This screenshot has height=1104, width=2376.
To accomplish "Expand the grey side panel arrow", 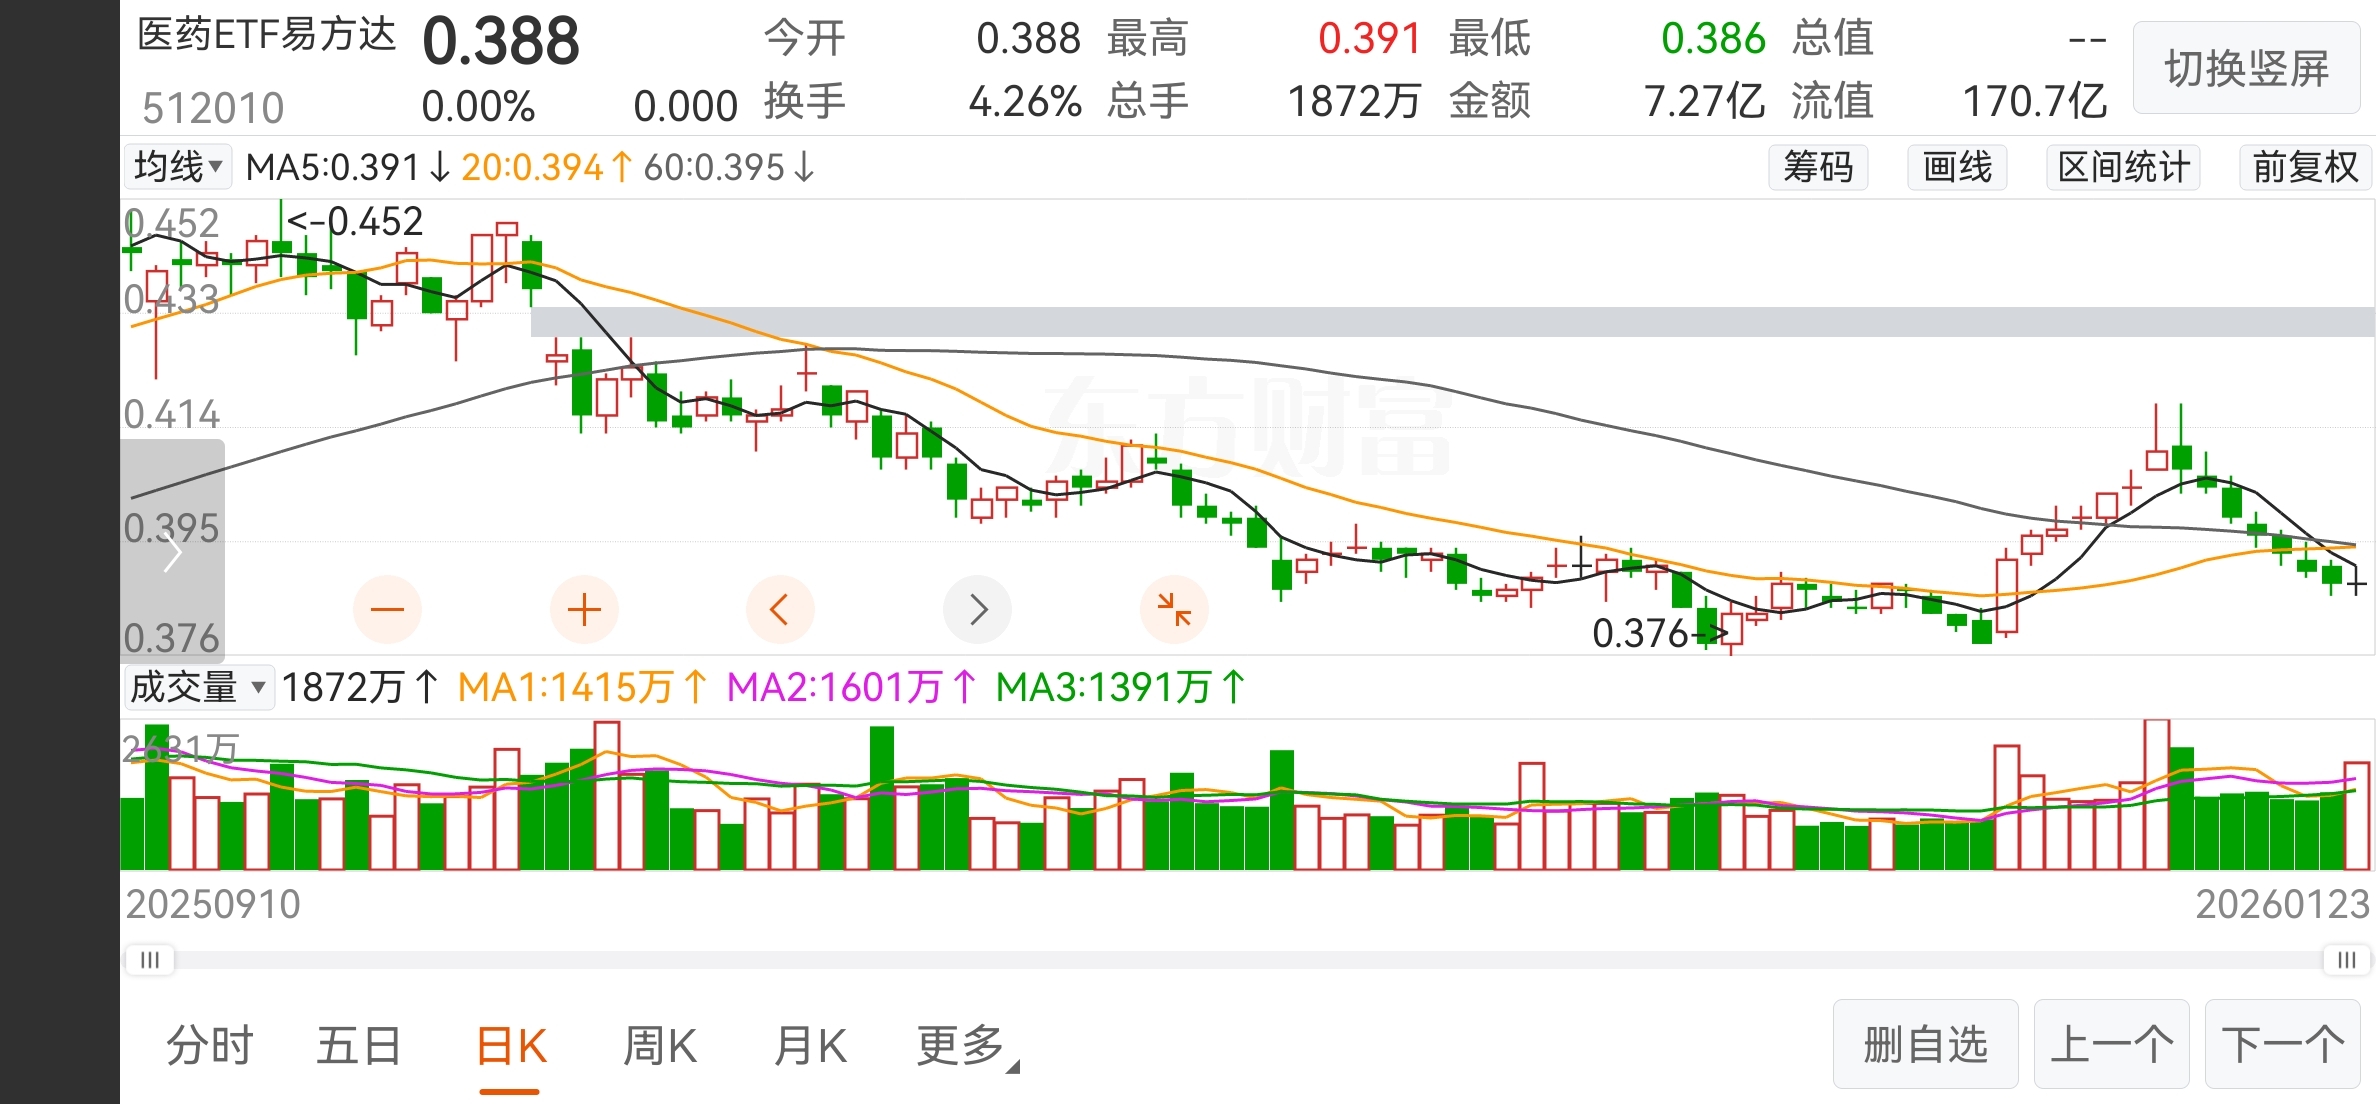I will (x=172, y=553).
